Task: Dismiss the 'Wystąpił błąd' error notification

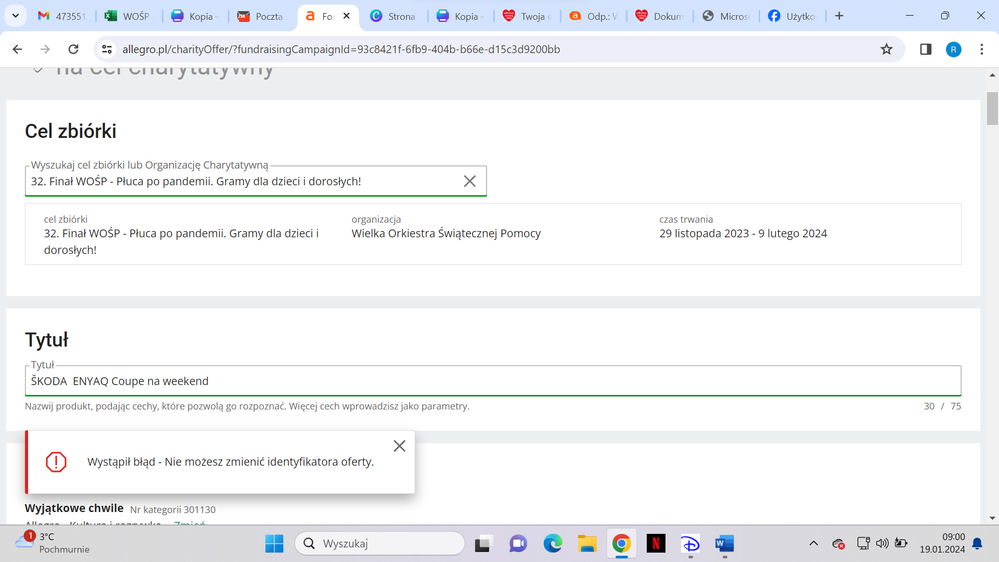Action: click(399, 446)
